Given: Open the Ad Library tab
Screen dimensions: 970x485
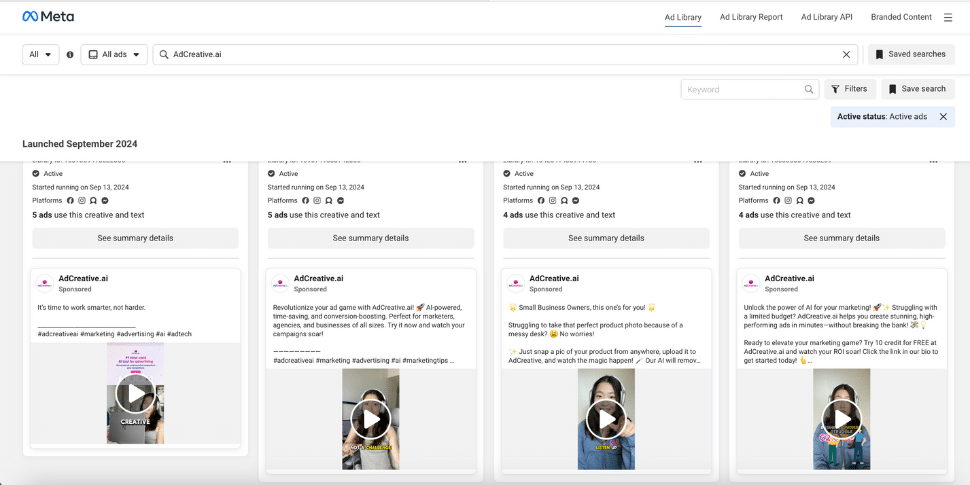Looking at the screenshot, I should pos(683,17).
